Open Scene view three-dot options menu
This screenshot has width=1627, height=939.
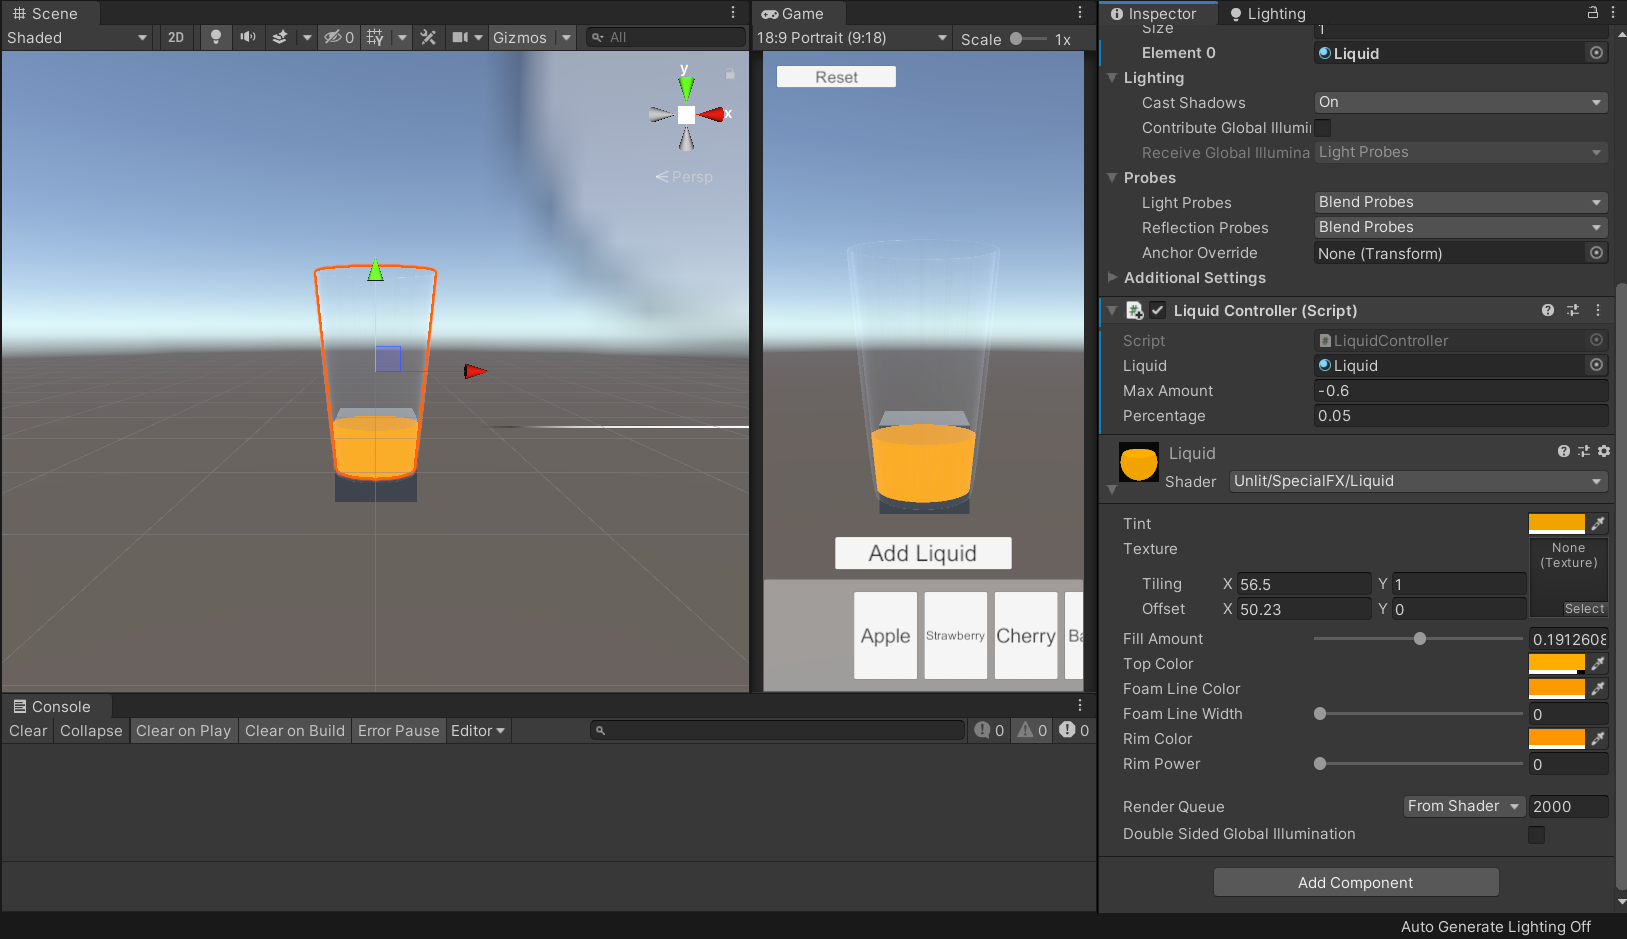tap(733, 13)
